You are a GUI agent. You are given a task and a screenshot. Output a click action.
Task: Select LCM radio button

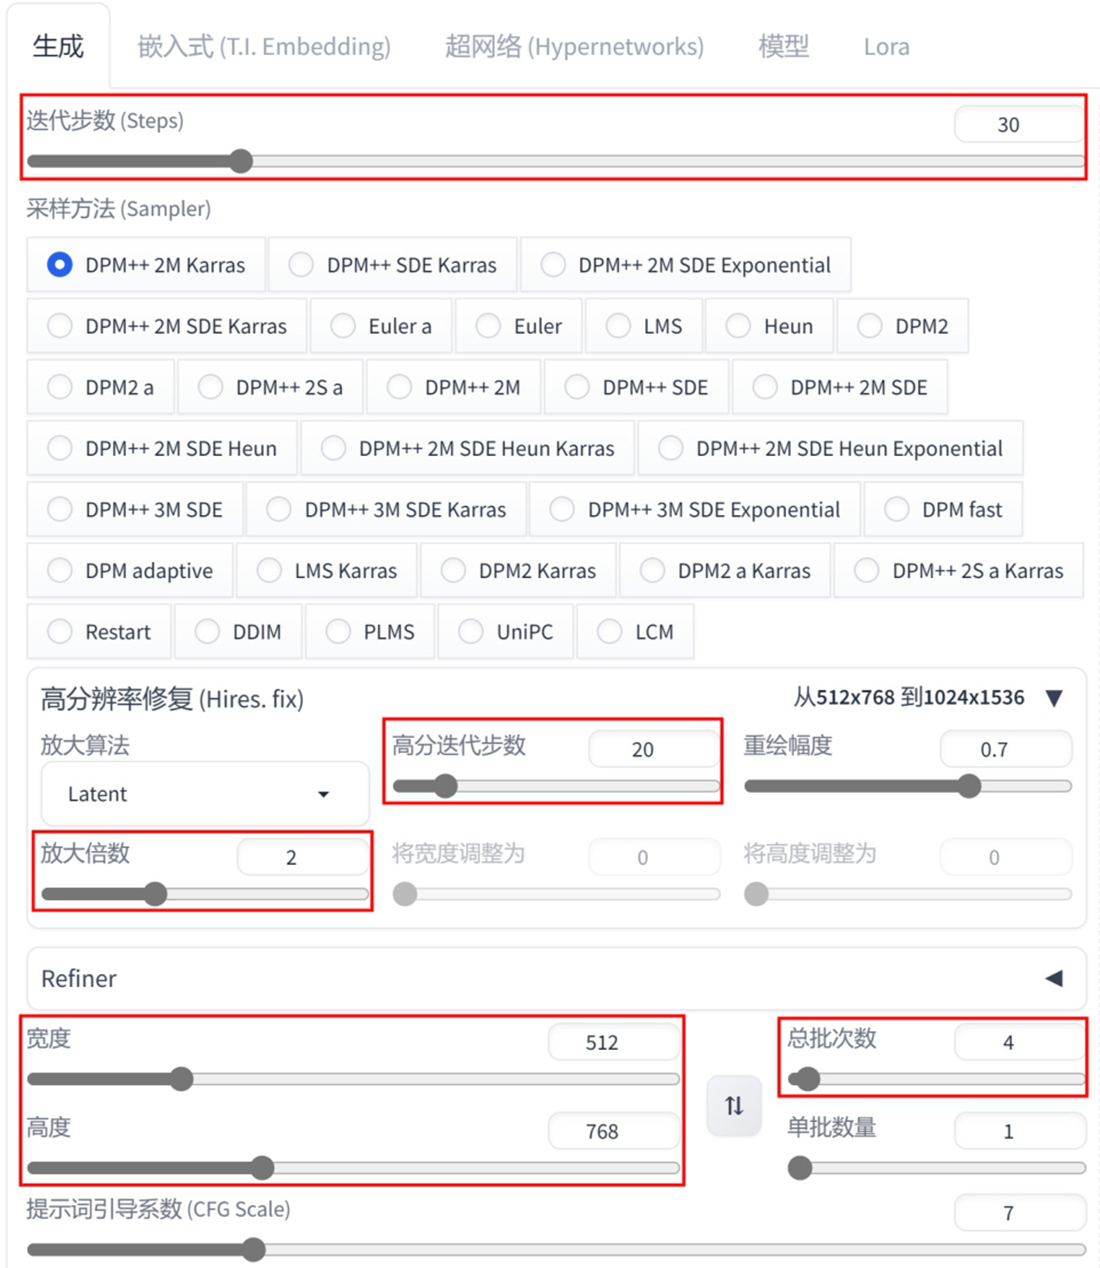[636, 632]
